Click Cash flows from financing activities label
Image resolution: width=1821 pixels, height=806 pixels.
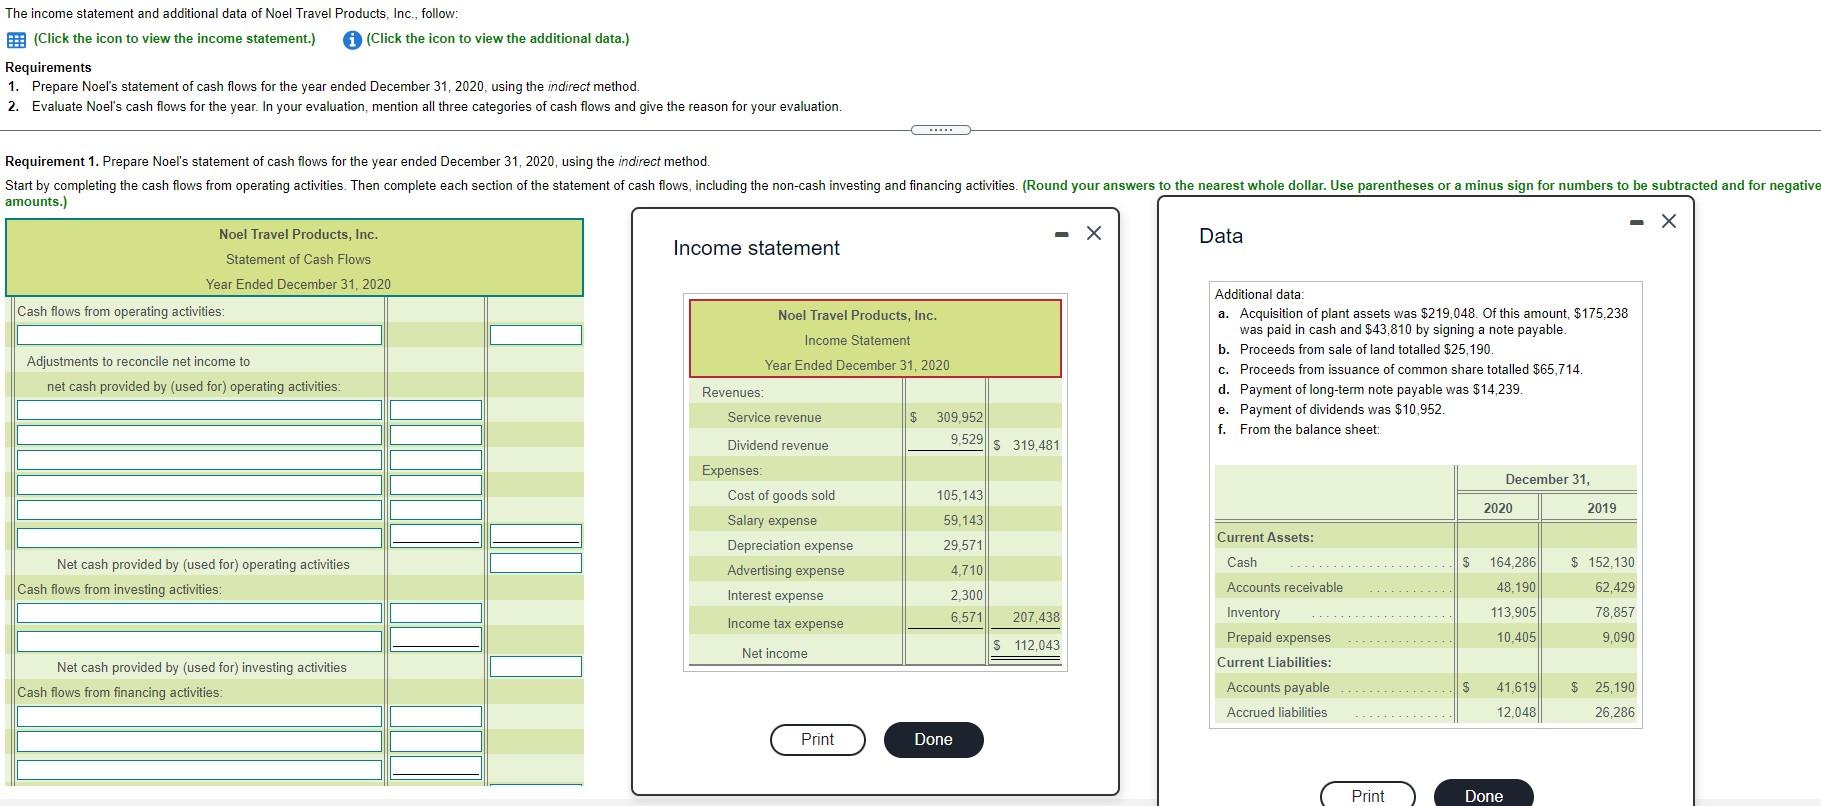pyautogui.click(x=120, y=692)
